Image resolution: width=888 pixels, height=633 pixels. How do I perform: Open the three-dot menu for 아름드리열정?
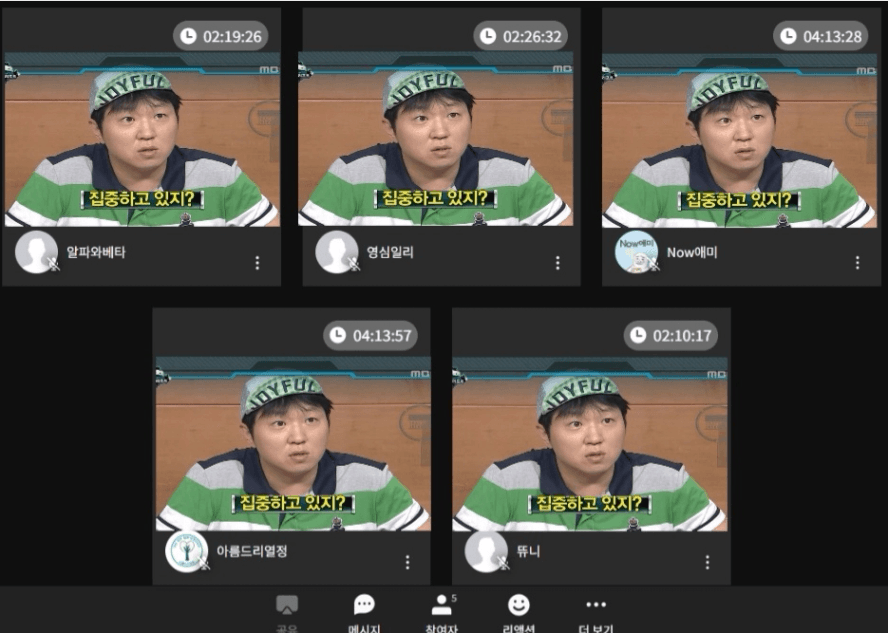click(x=407, y=562)
